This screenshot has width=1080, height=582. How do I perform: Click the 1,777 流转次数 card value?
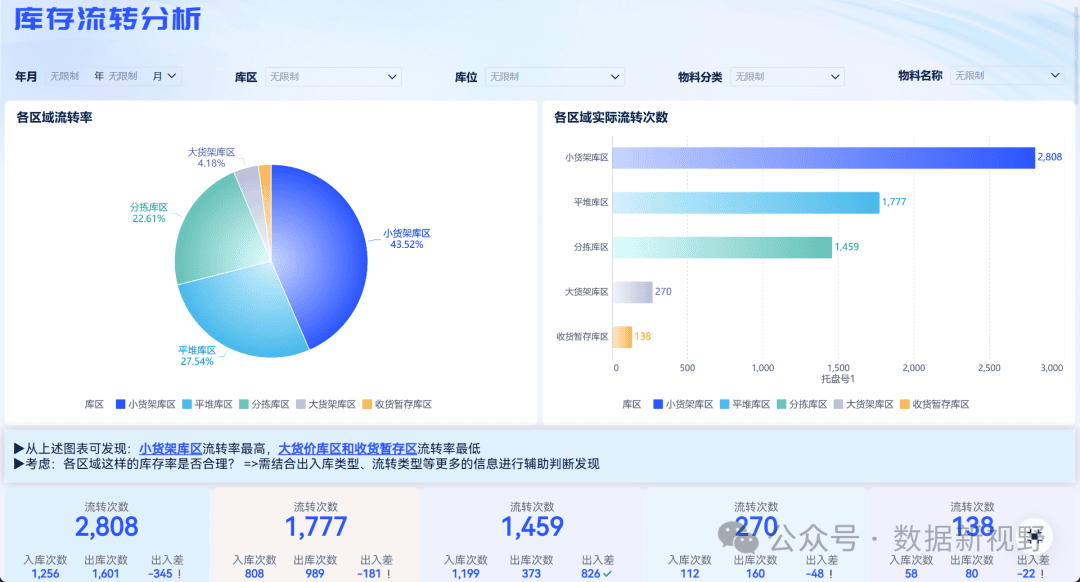(315, 527)
